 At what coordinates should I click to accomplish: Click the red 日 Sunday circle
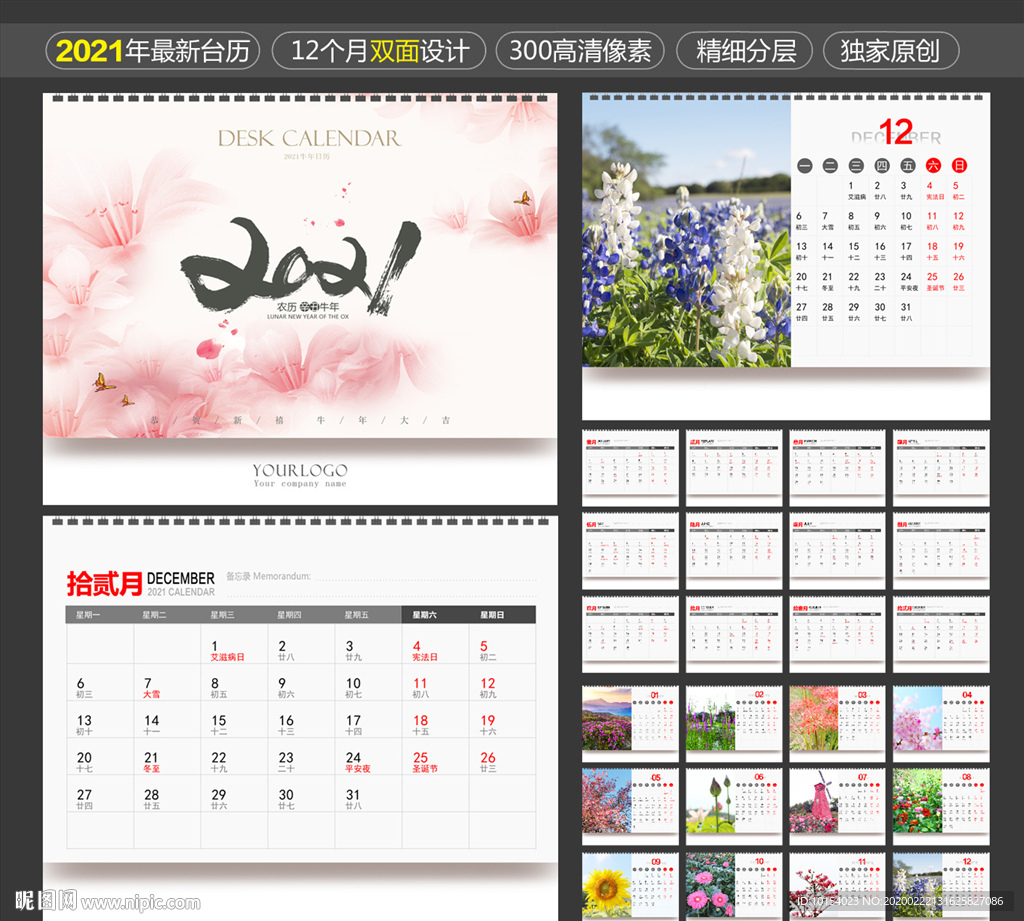coord(959,166)
